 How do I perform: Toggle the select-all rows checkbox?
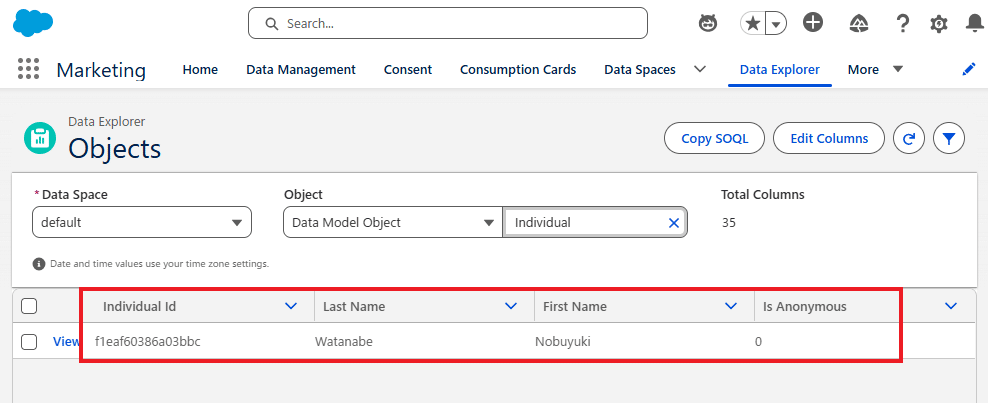(x=29, y=306)
